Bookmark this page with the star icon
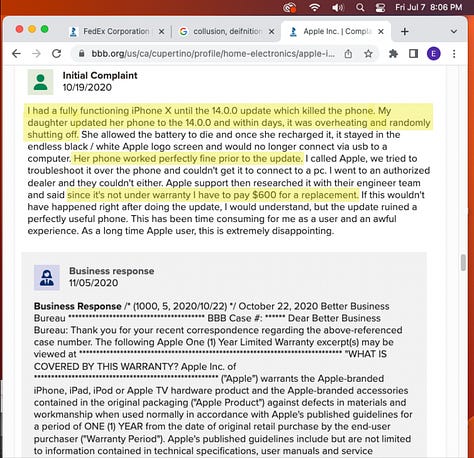Image resolution: width=474 pixels, height=458 pixels. (x=368, y=53)
